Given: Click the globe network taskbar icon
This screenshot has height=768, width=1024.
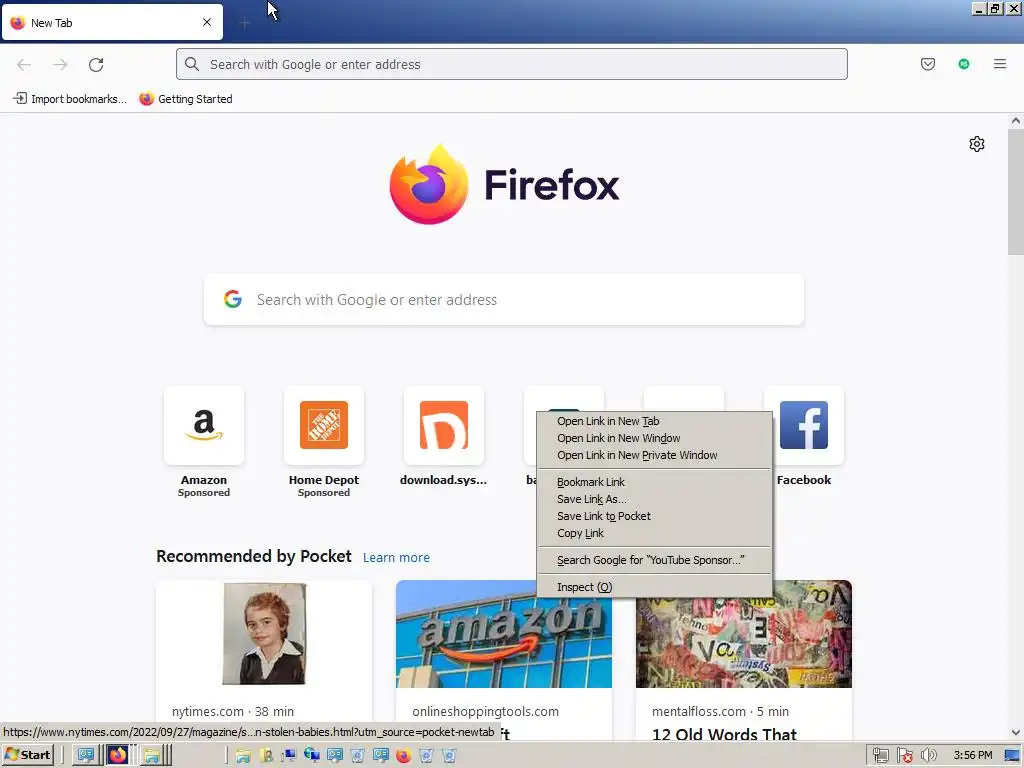Looking at the screenshot, I should [x=312, y=756].
